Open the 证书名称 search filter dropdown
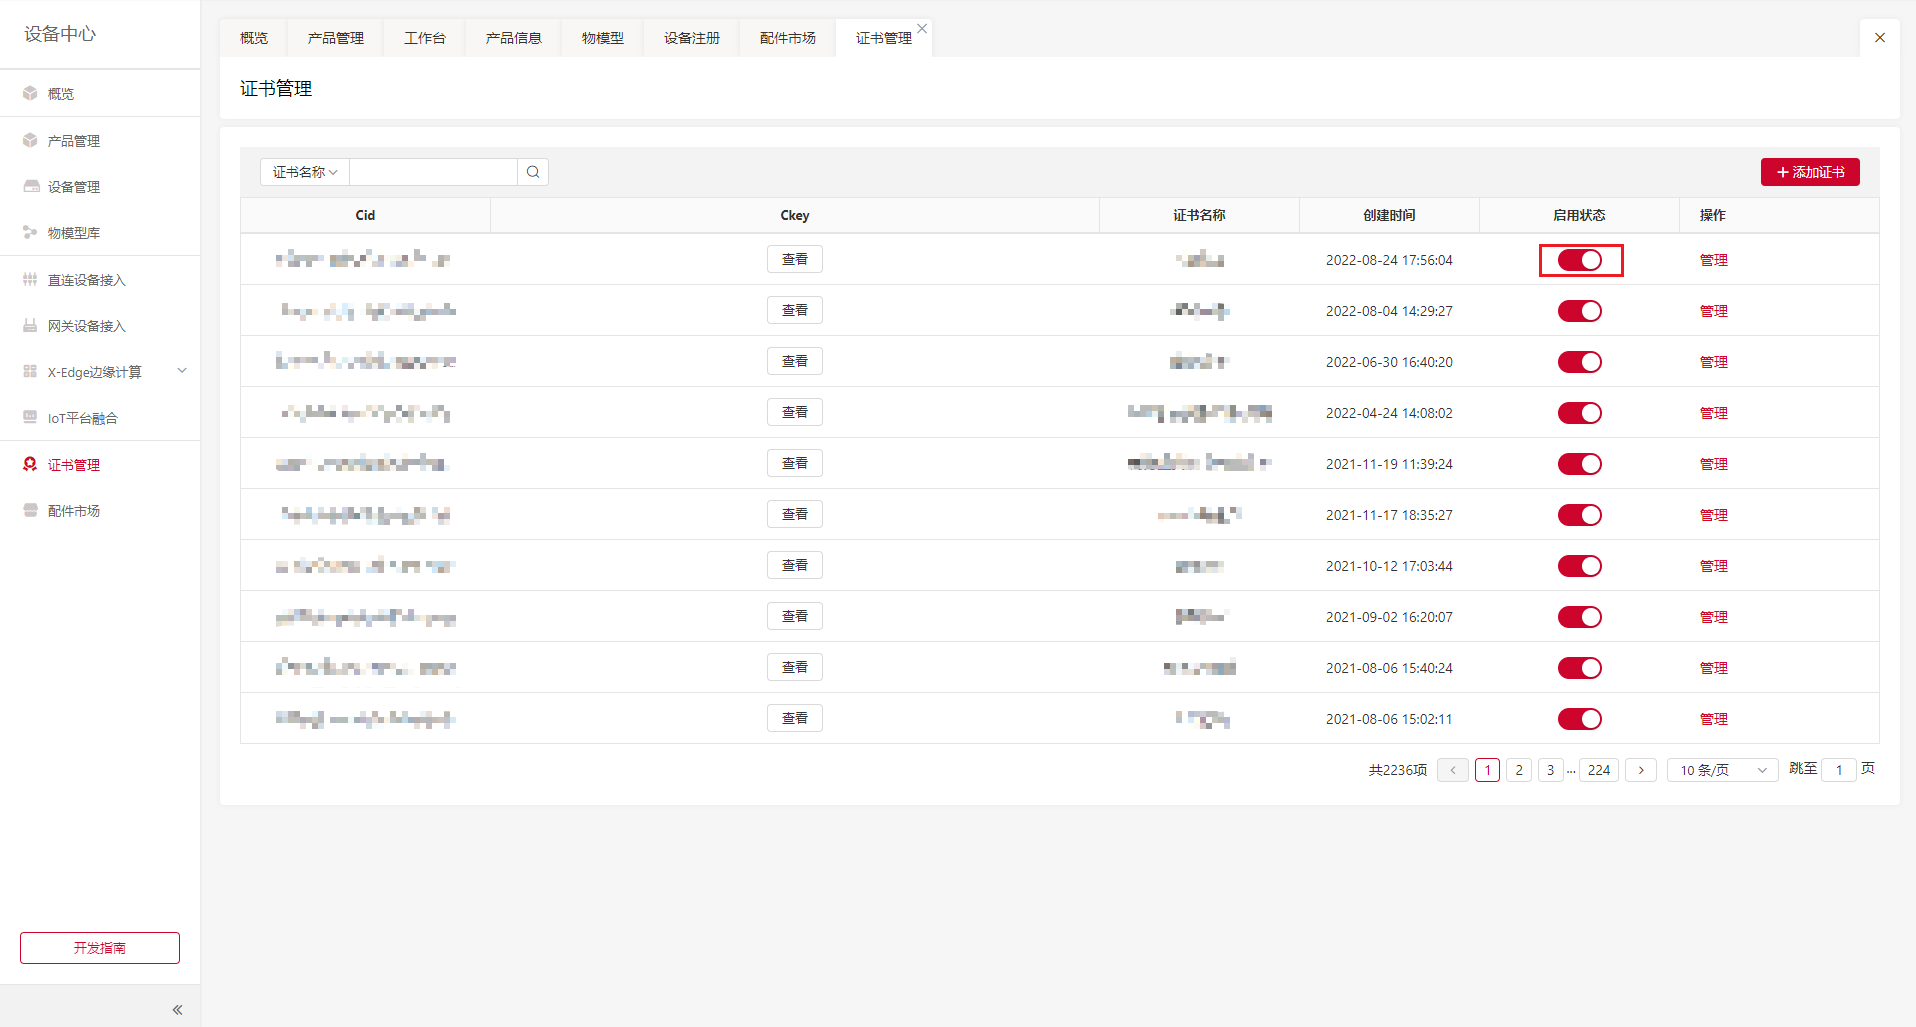The height and width of the screenshot is (1027, 1916). pyautogui.click(x=305, y=172)
